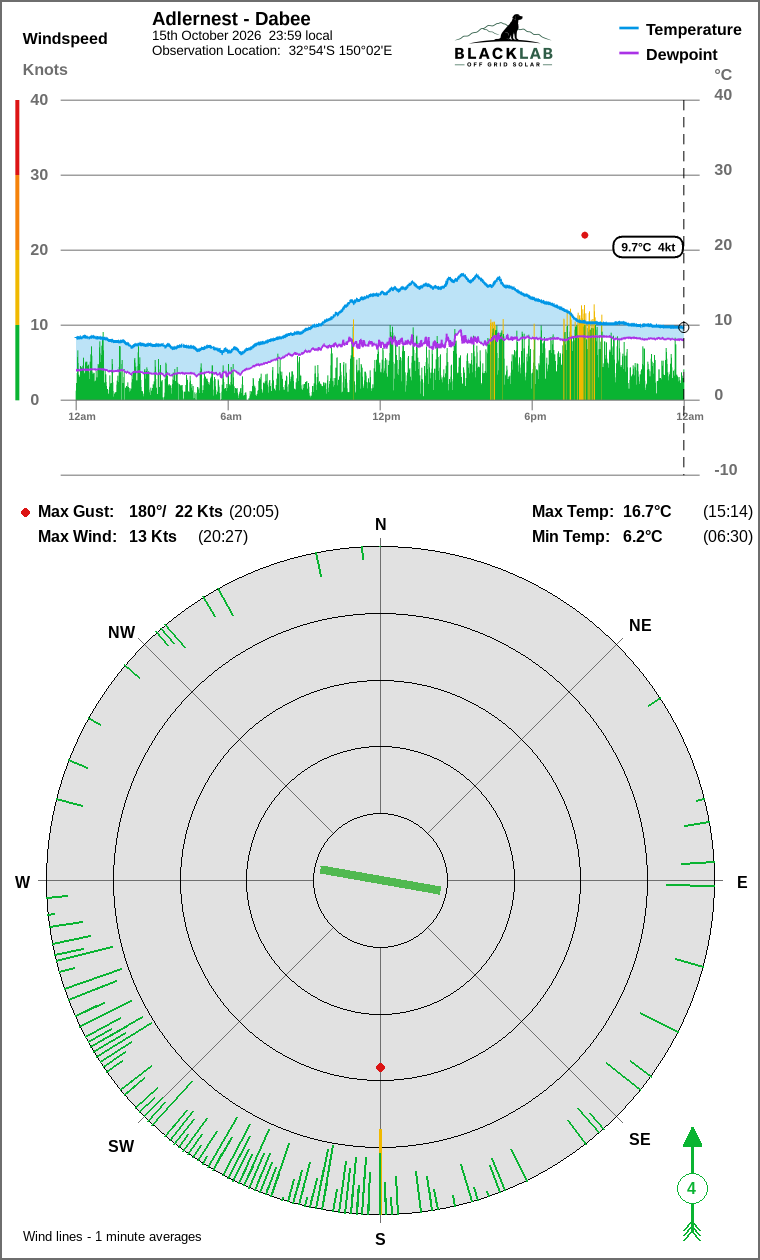760x1260 pixels.
Task: Click the 6pm time axis label
Action: click(535, 416)
